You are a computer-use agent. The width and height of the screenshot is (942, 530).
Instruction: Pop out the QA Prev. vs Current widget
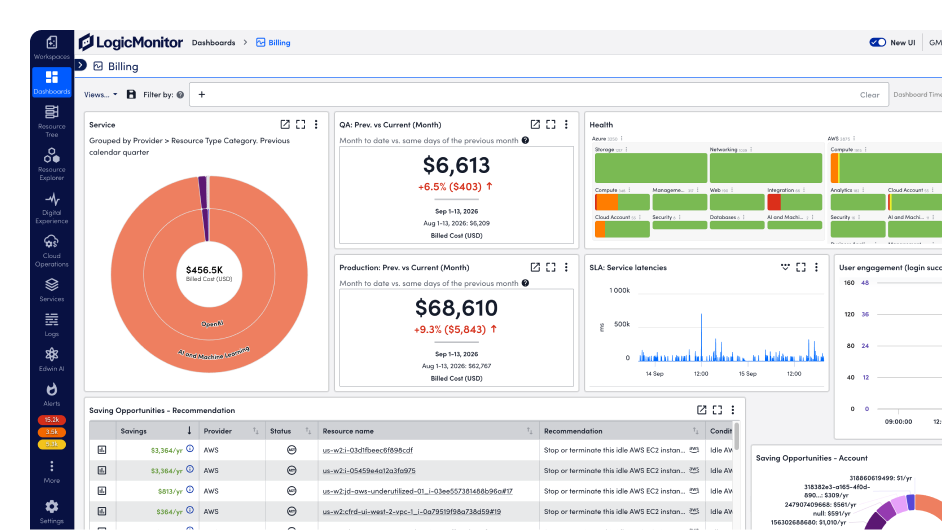coord(535,124)
